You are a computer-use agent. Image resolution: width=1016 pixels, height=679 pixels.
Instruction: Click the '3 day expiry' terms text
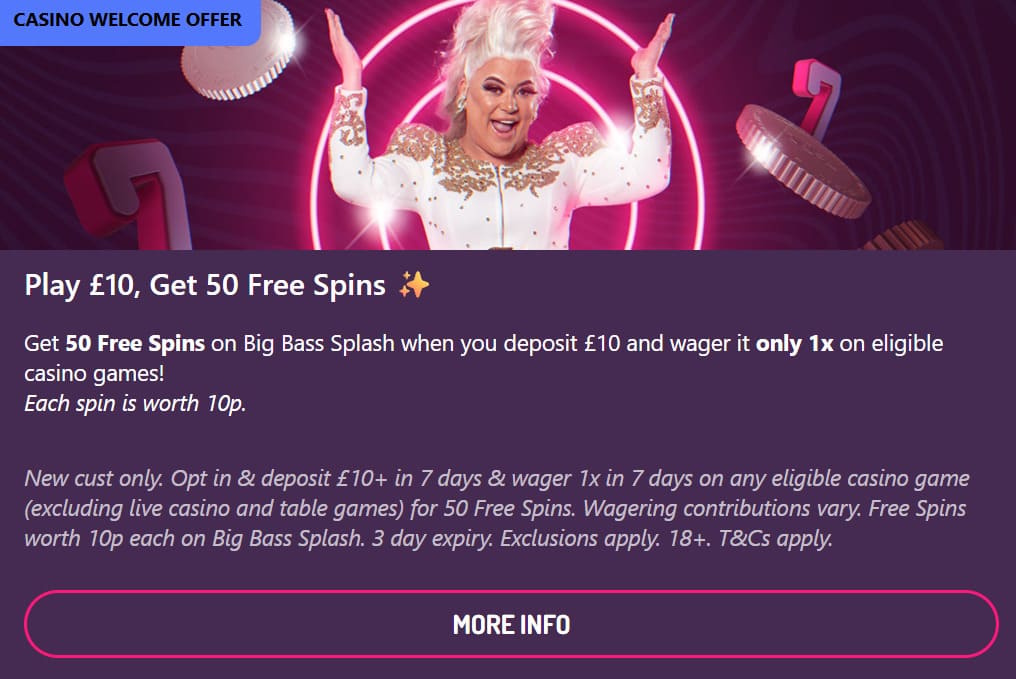point(432,538)
